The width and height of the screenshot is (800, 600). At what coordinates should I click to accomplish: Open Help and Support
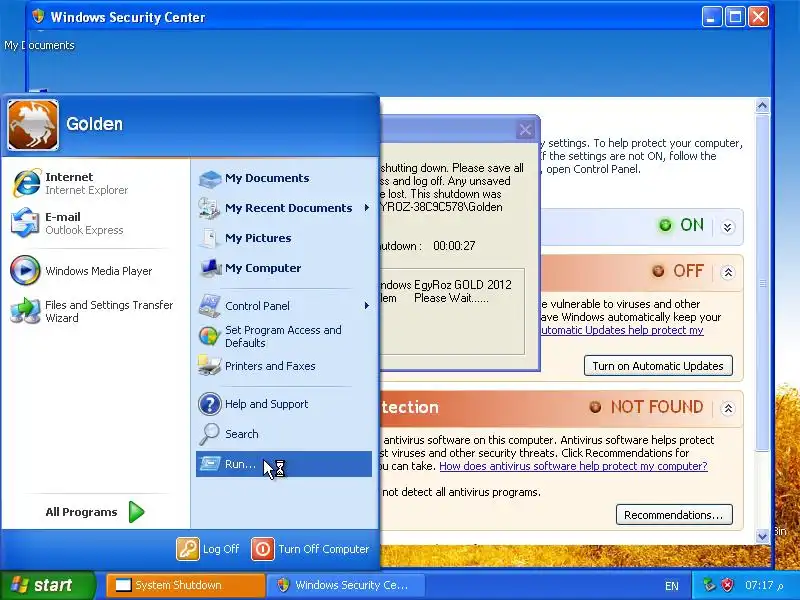pos(284,404)
